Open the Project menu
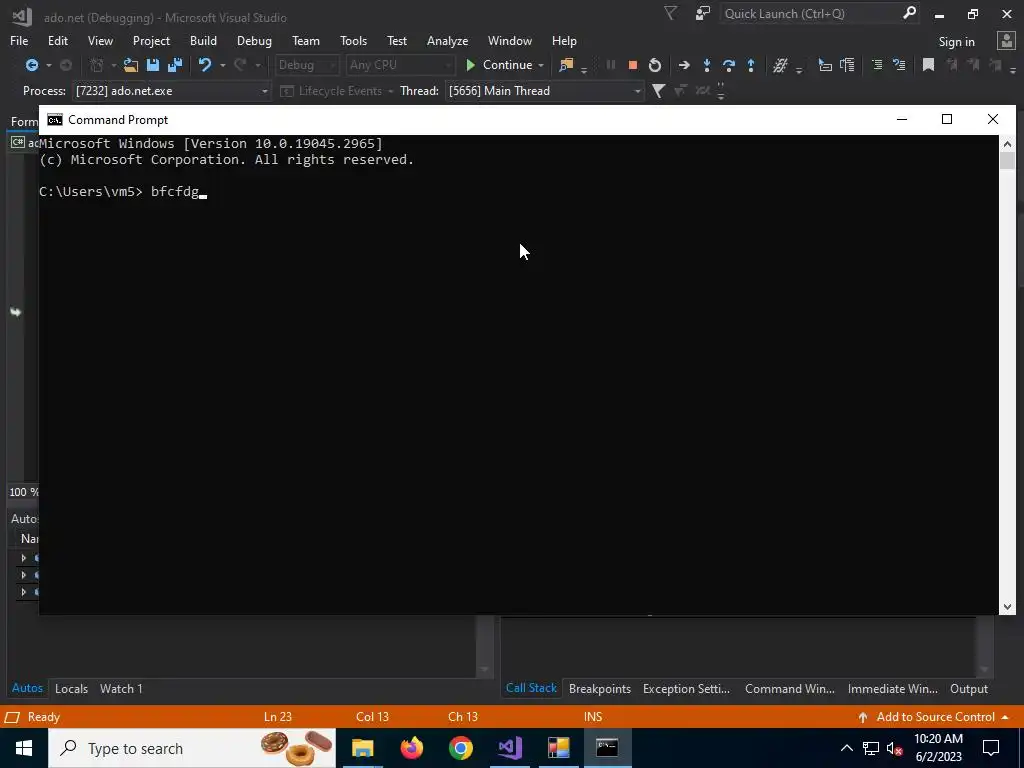Image resolution: width=1024 pixels, height=768 pixels. (x=151, y=40)
